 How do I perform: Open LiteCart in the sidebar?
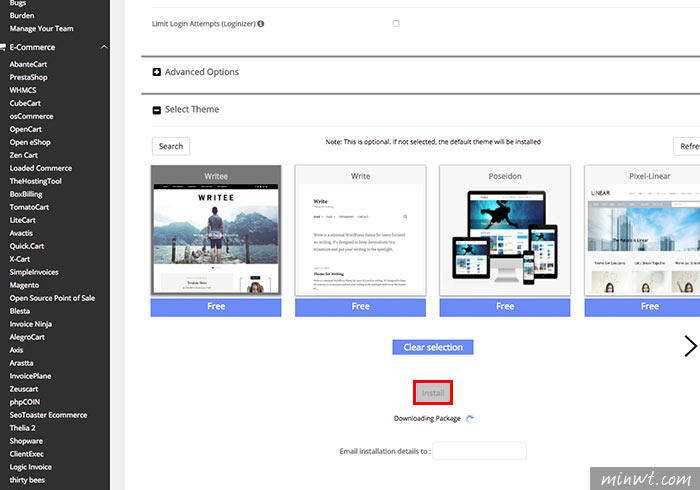[22, 220]
